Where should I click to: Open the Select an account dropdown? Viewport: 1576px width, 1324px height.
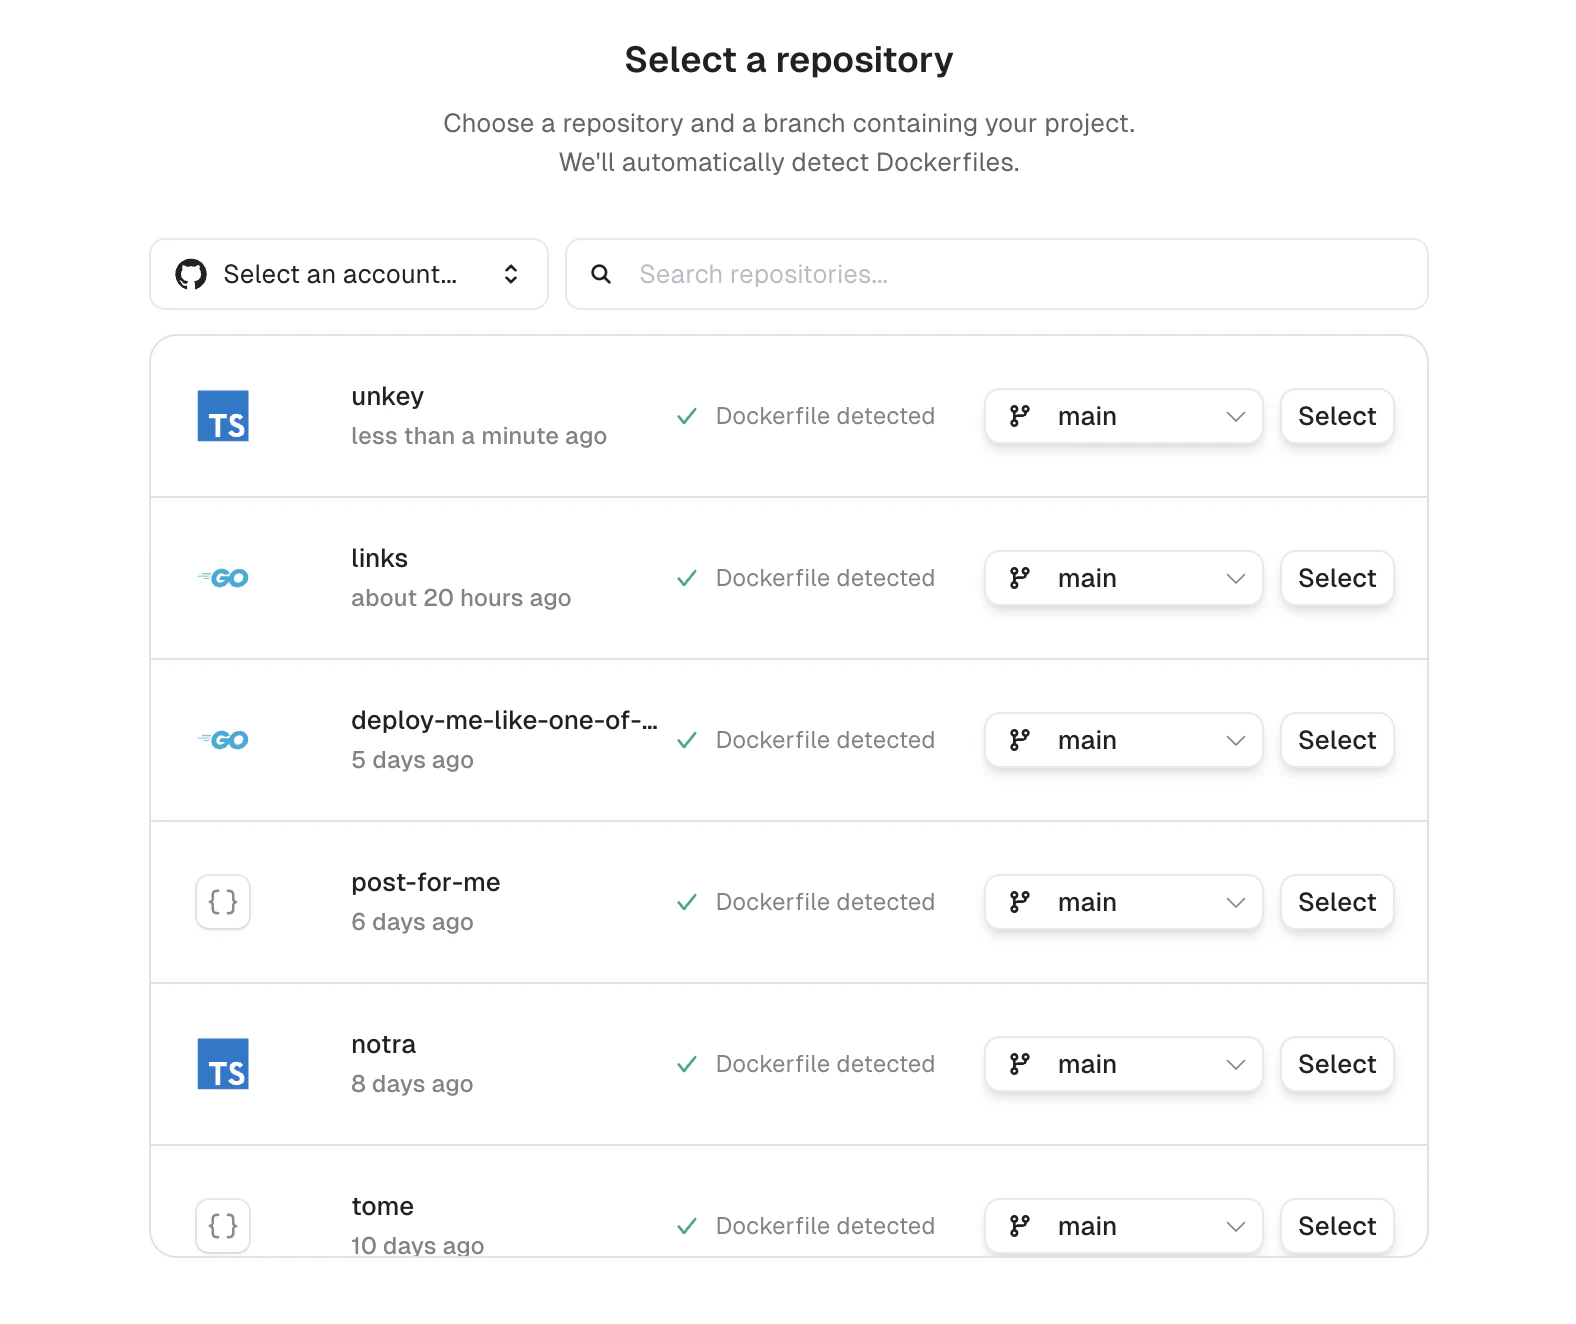pos(349,274)
